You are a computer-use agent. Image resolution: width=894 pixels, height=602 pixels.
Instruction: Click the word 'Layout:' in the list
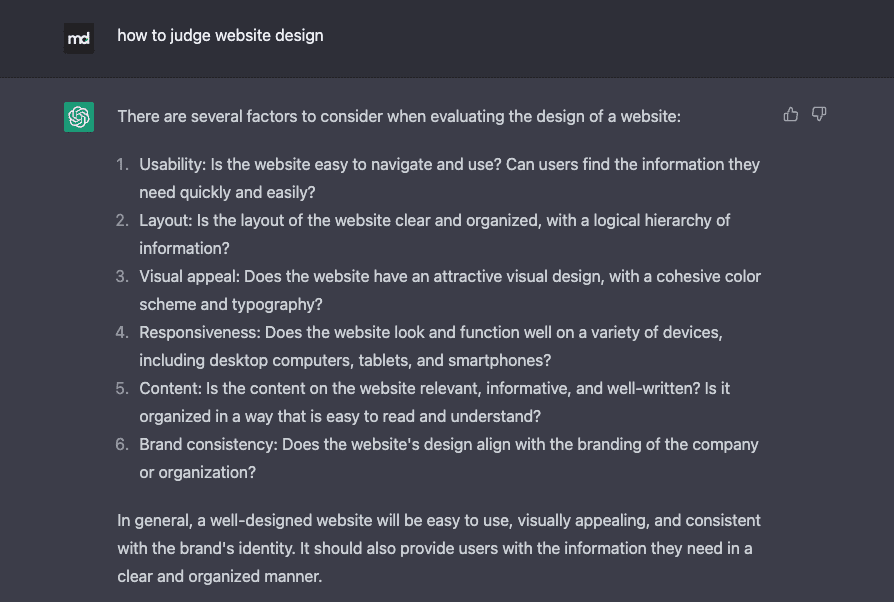coord(166,221)
